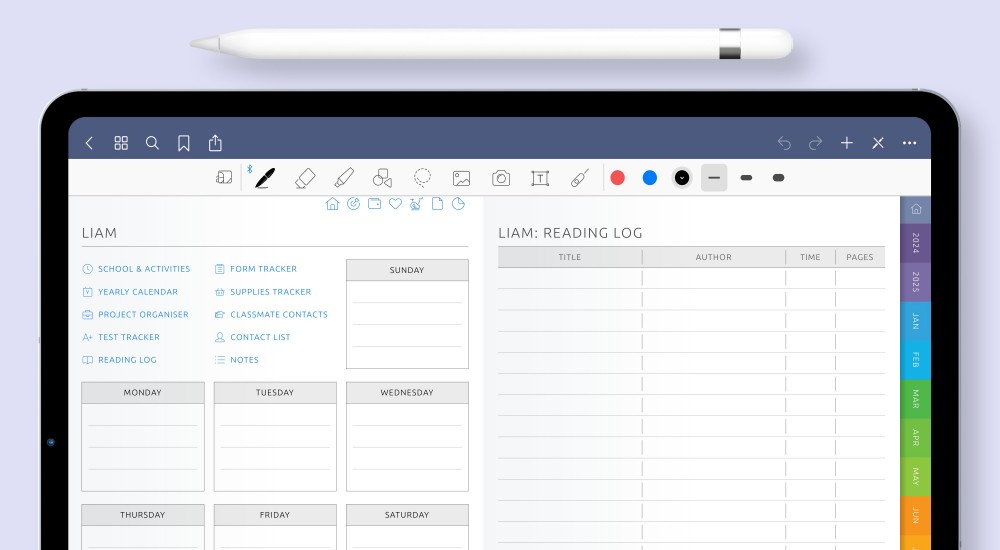
Task: Open the wallet finance icon page
Action: point(374,204)
